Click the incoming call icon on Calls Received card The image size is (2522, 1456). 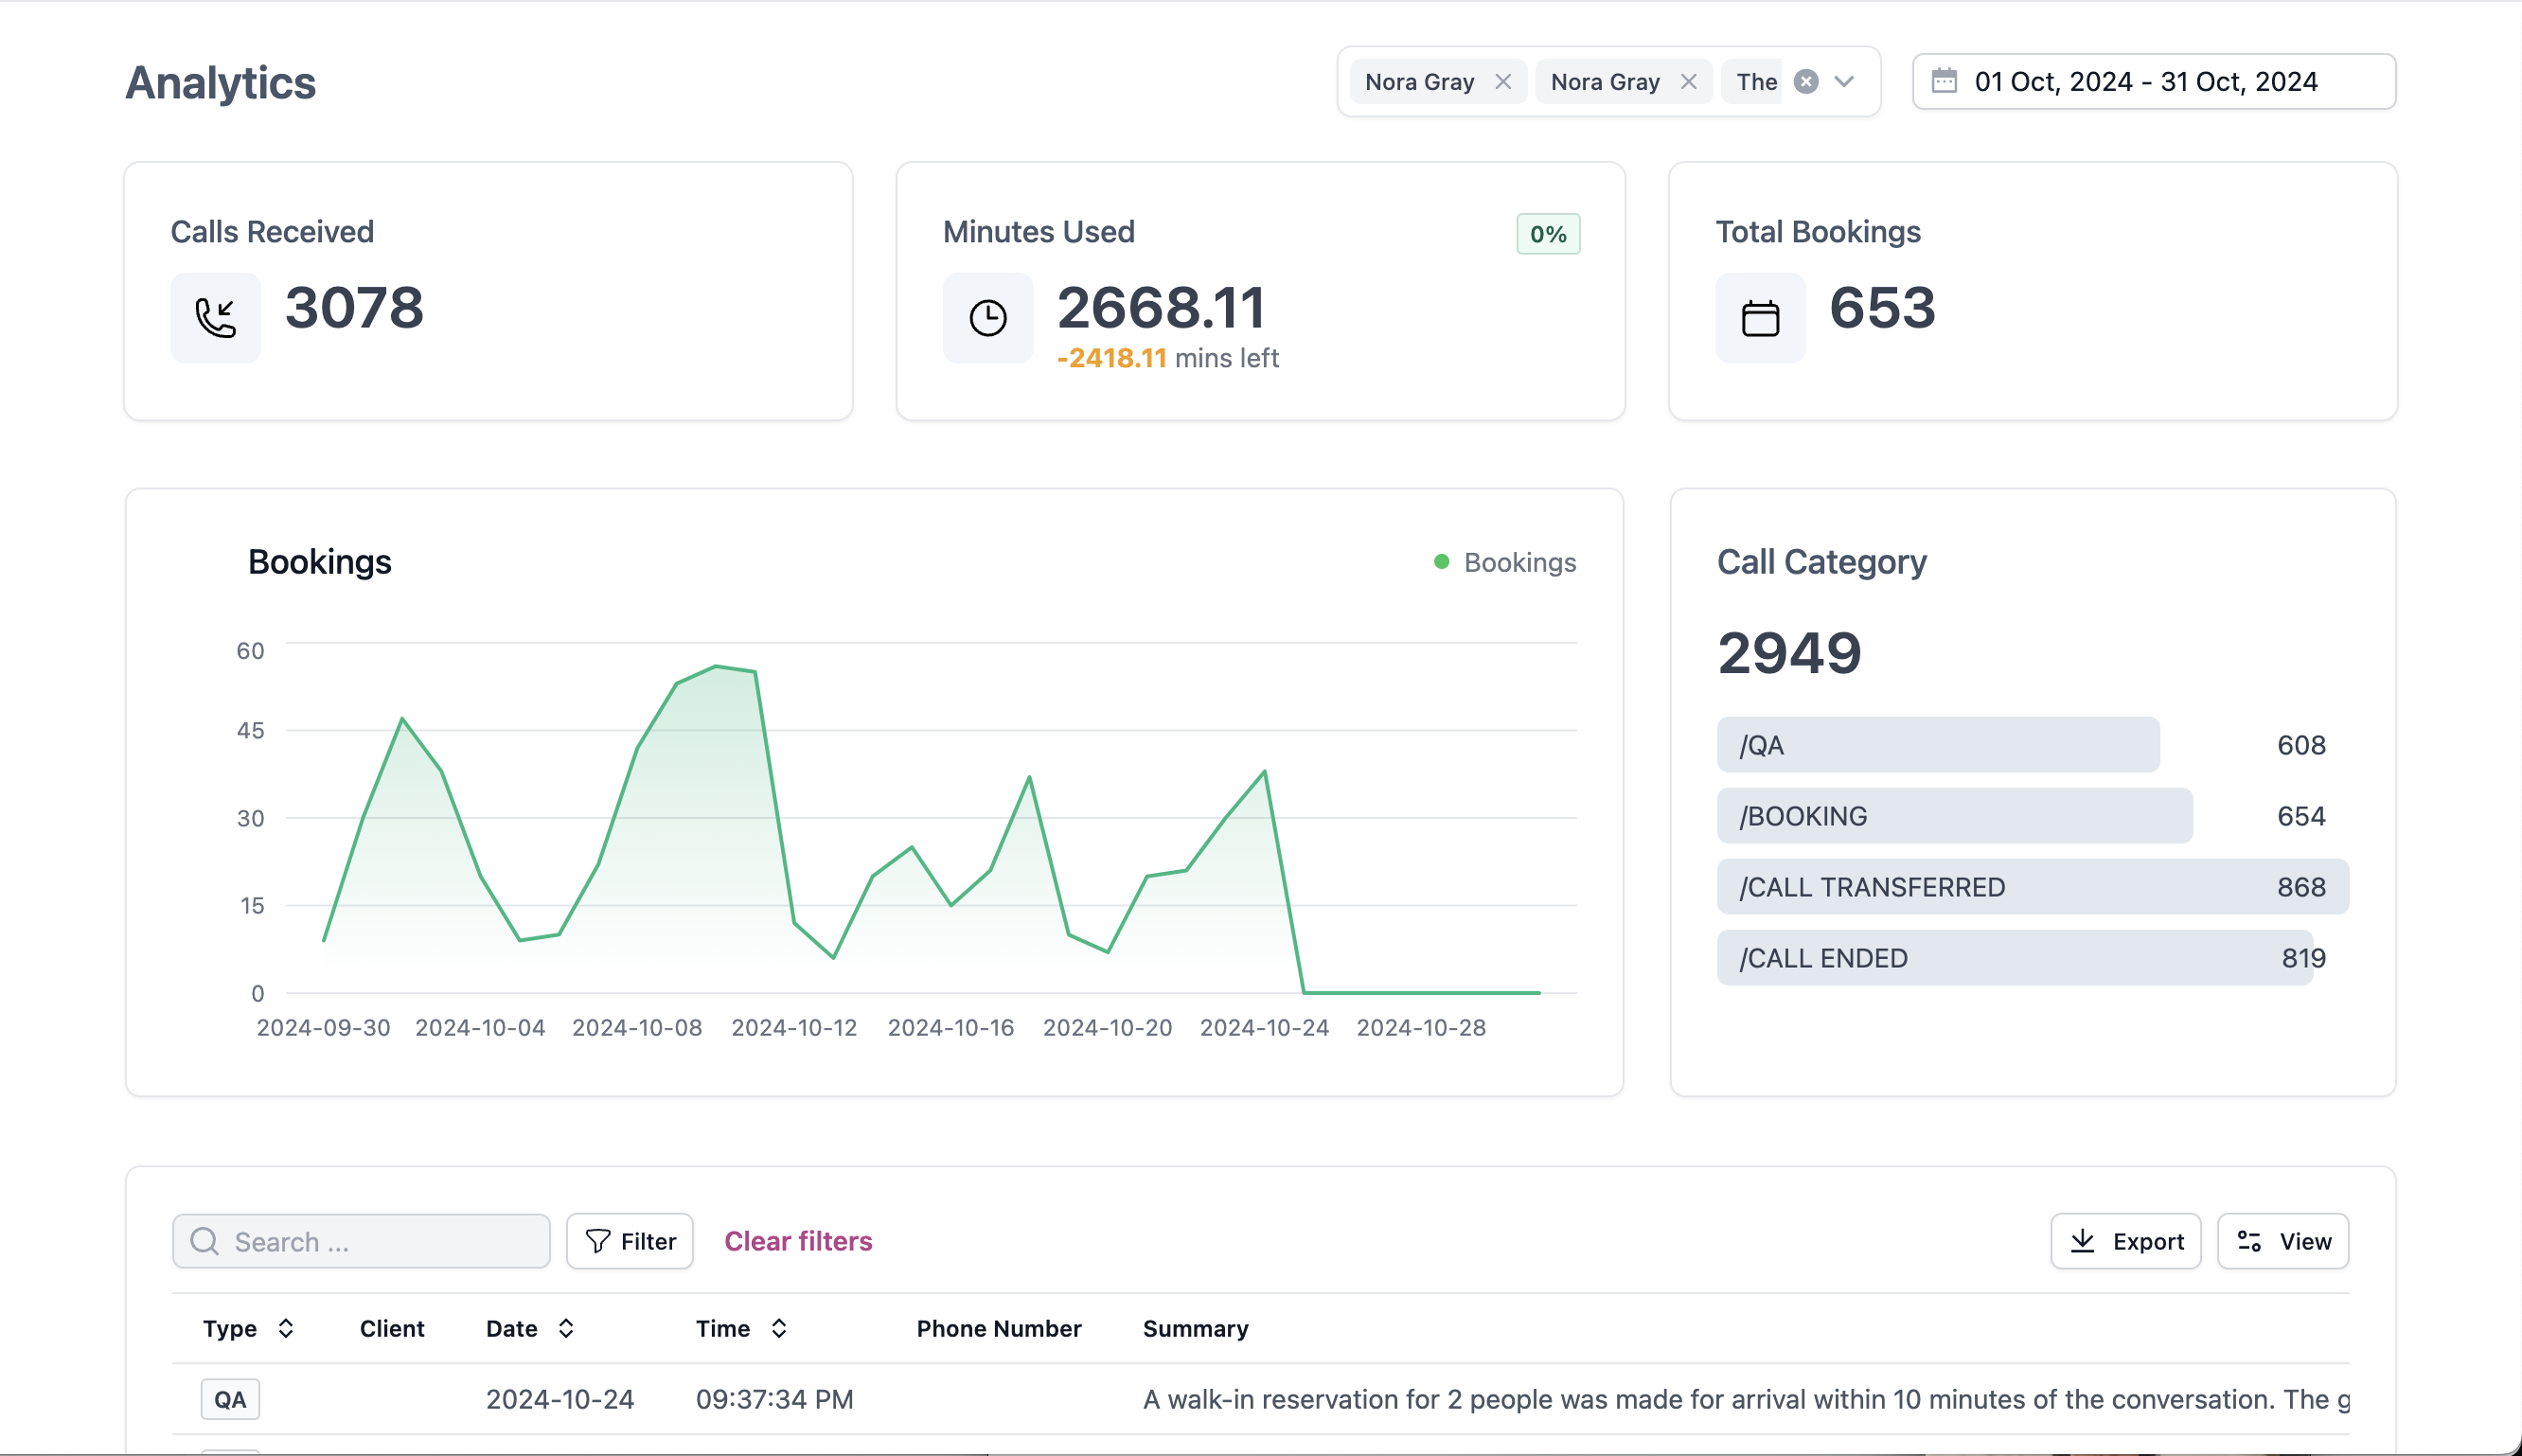point(215,317)
